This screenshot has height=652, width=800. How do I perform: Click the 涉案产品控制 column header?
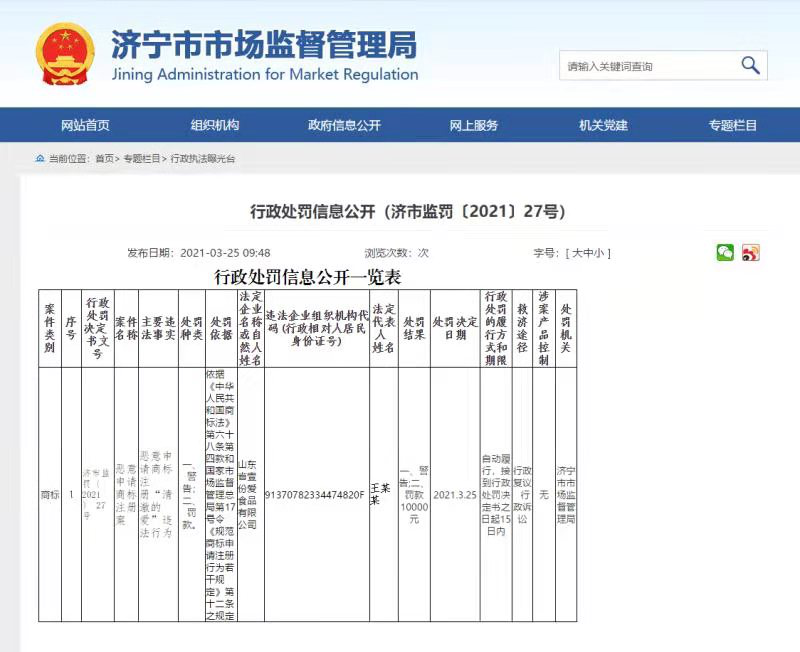pos(543,328)
